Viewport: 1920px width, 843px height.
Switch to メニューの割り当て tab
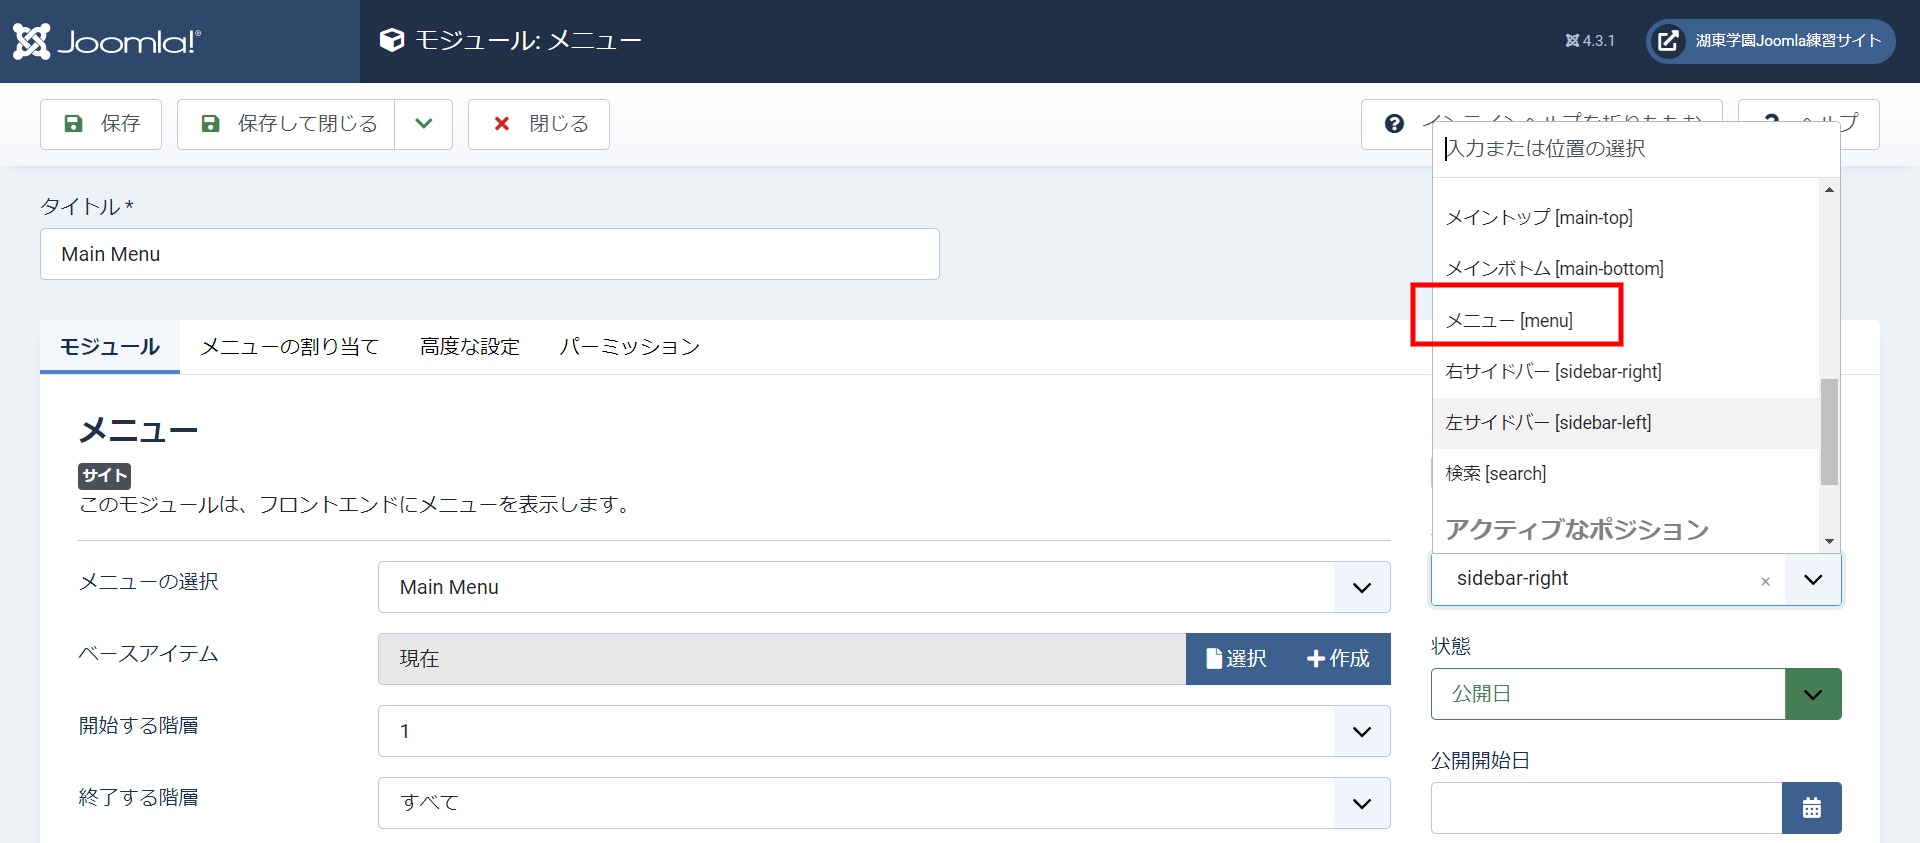(x=290, y=347)
